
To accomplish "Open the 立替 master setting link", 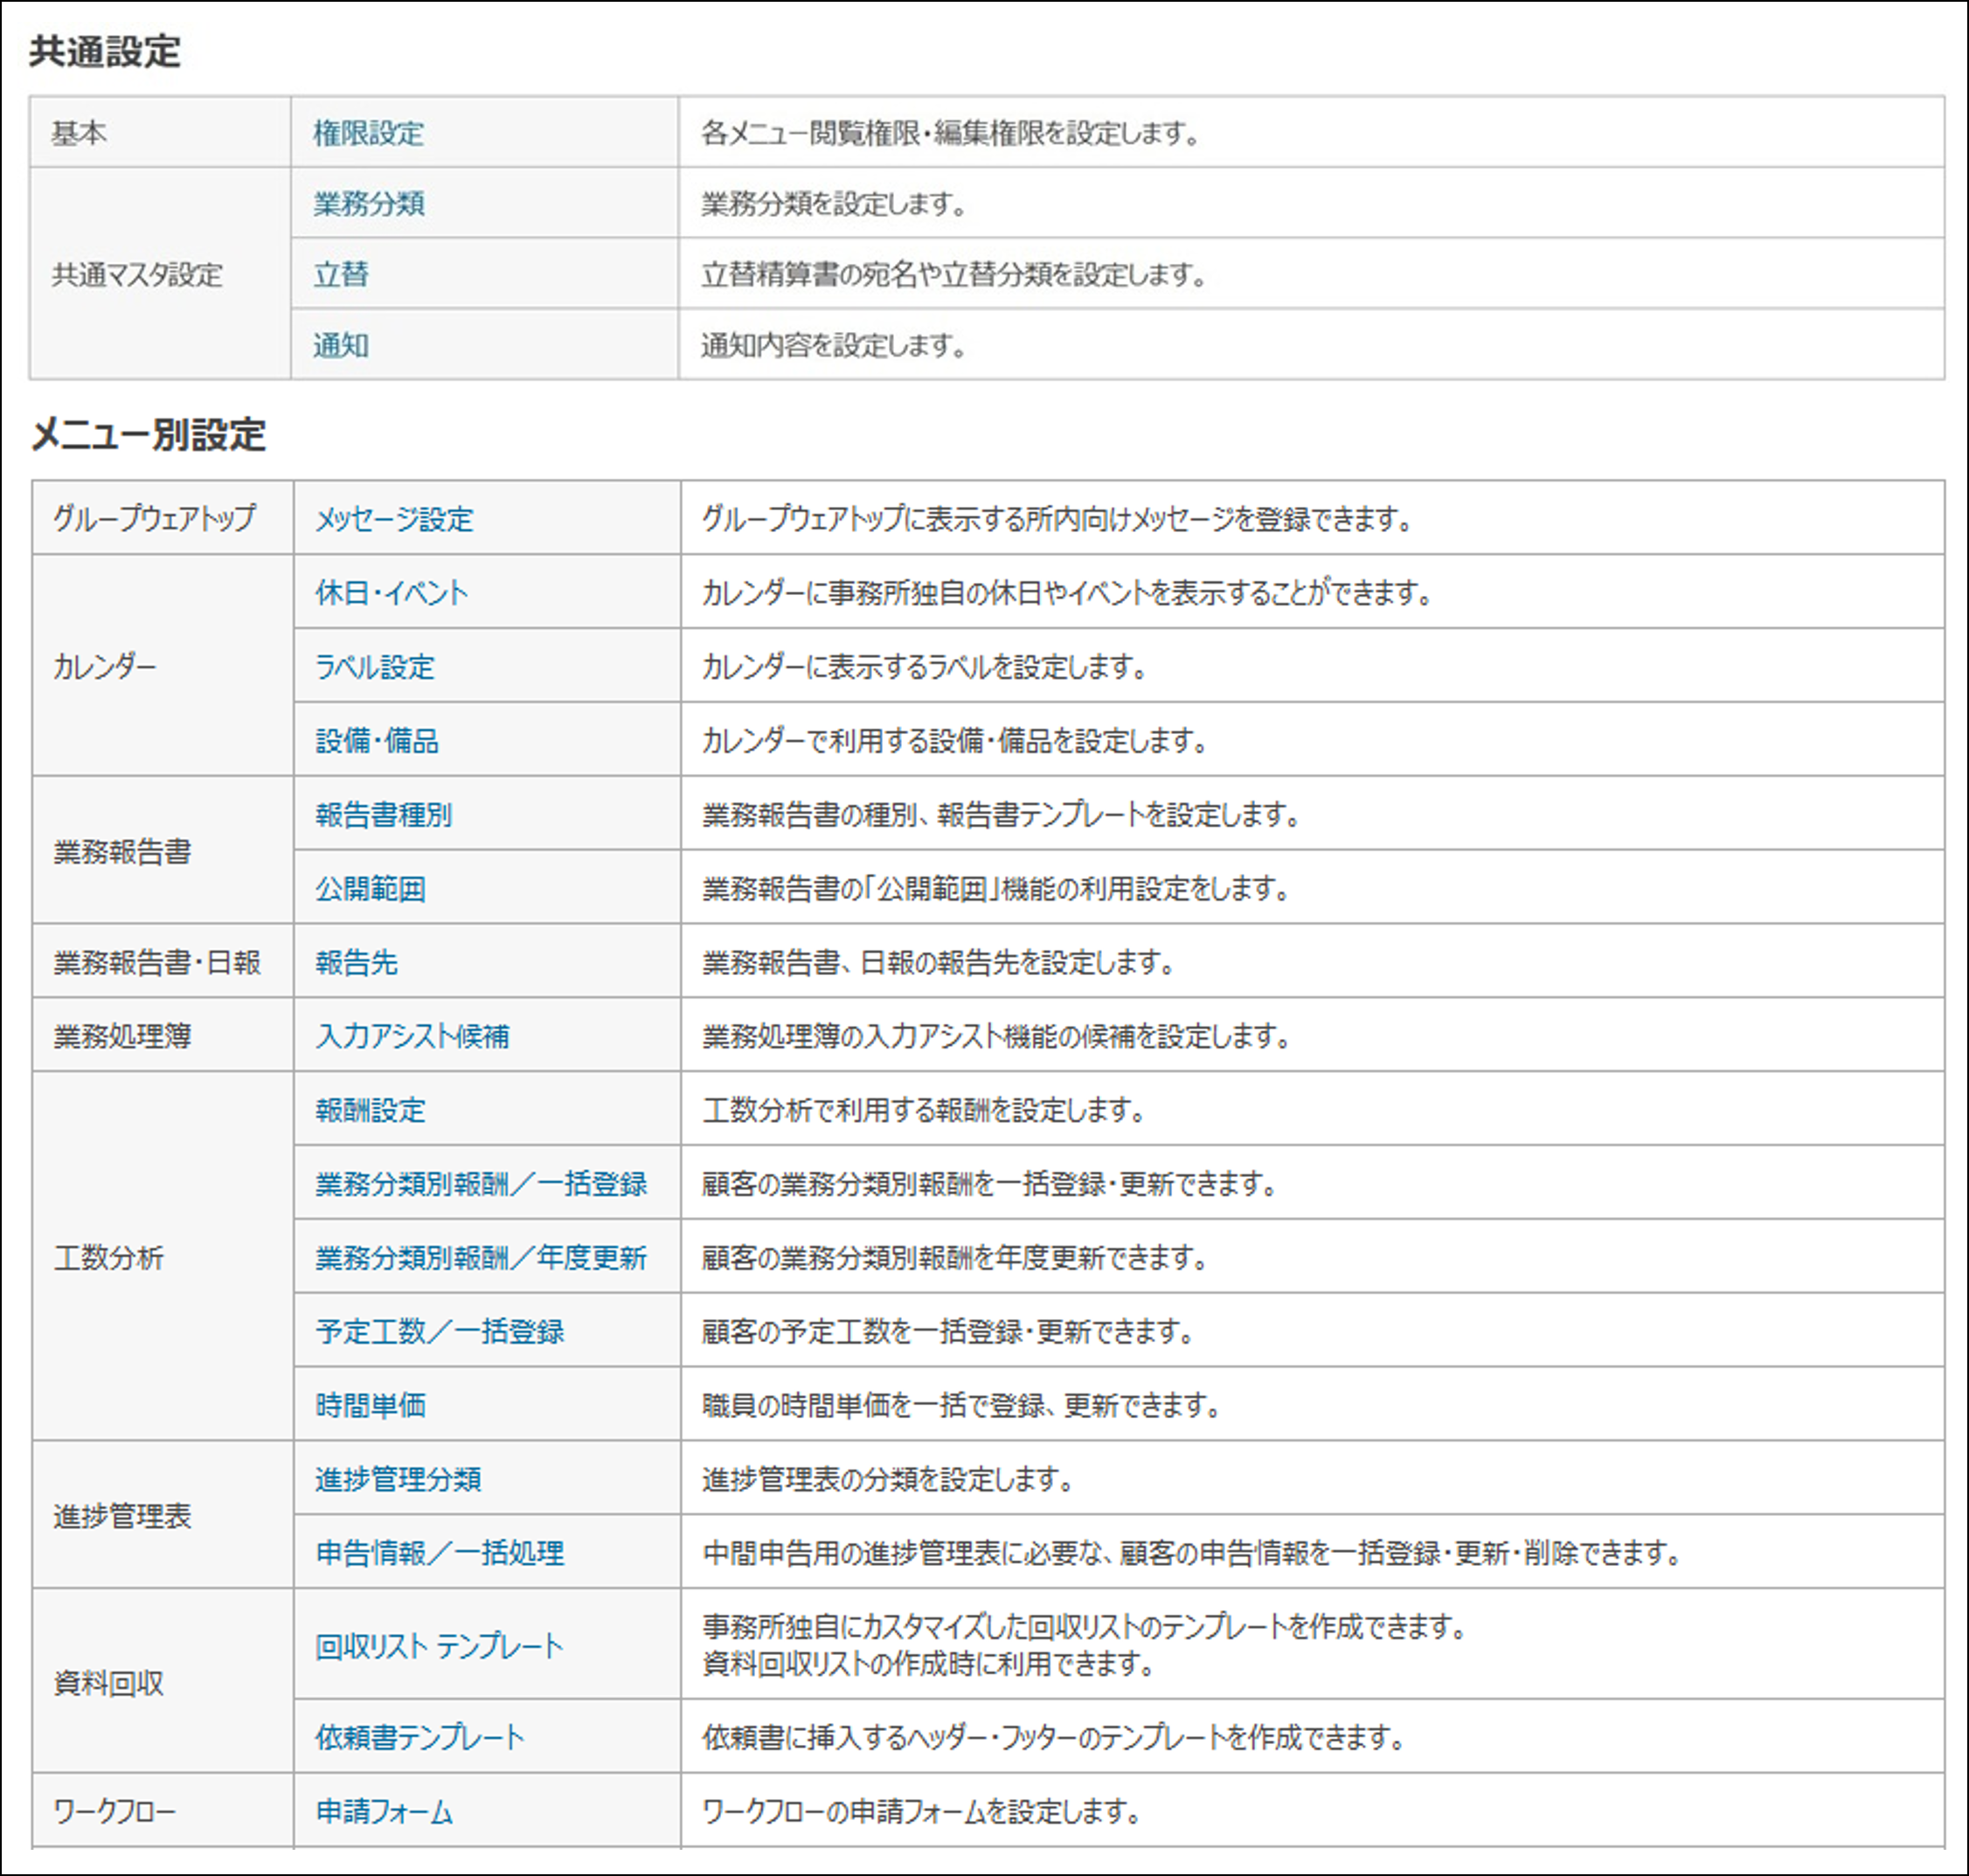I will click(340, 274).
